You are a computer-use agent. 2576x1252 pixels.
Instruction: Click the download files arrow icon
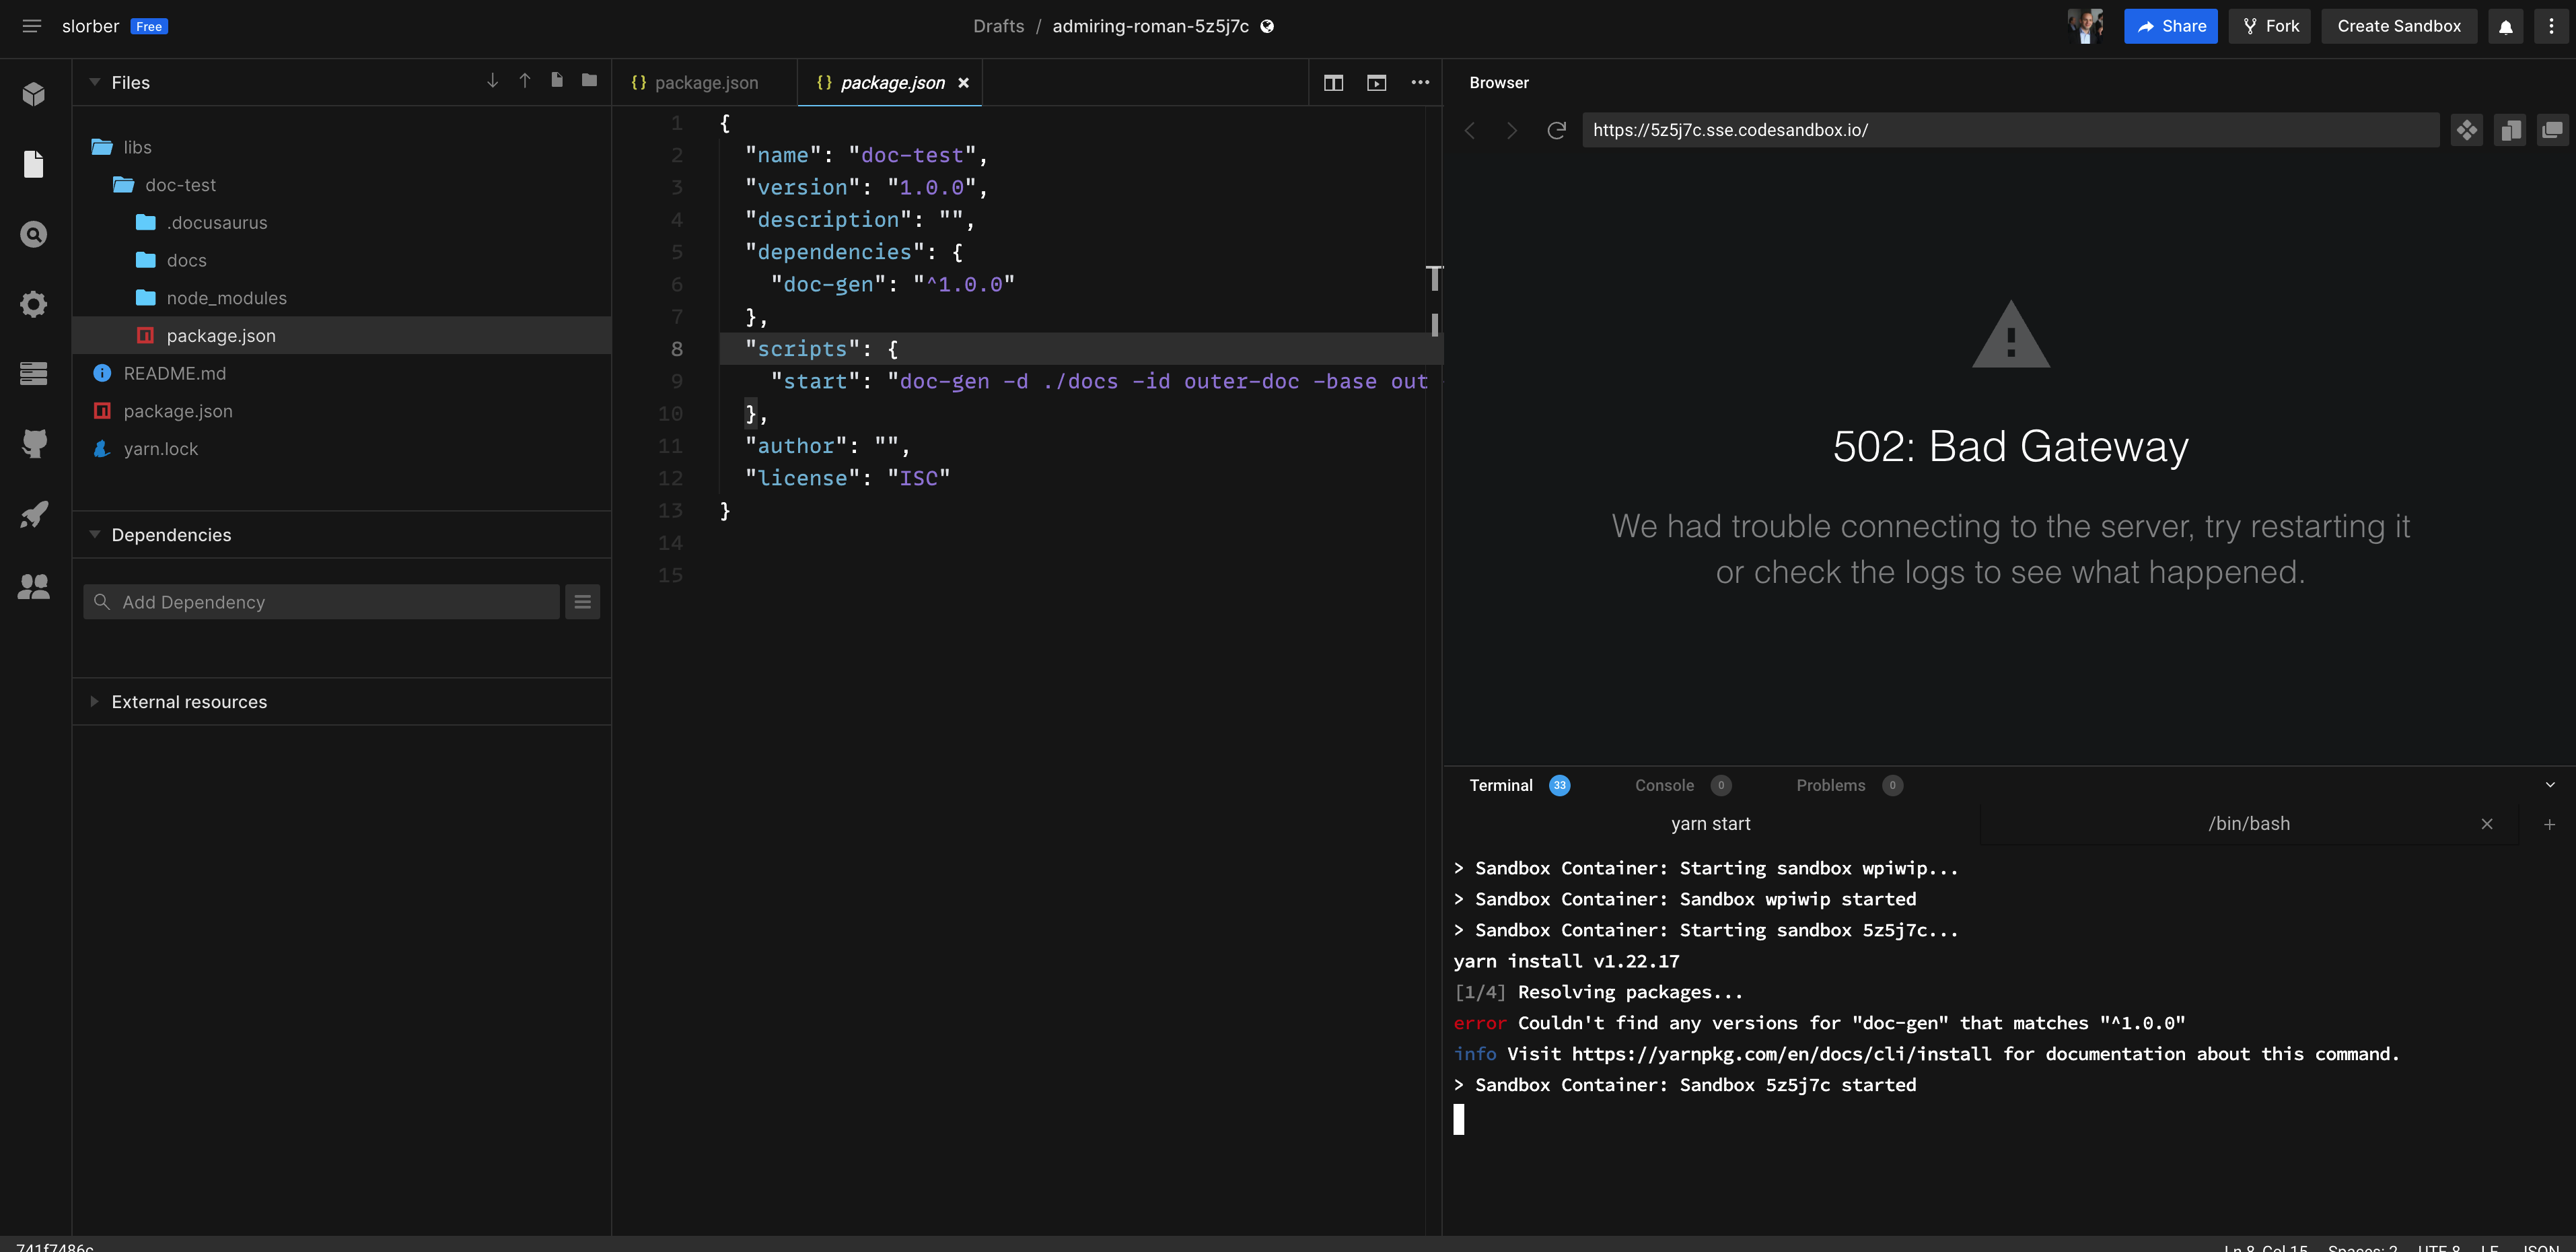[492, 81]
